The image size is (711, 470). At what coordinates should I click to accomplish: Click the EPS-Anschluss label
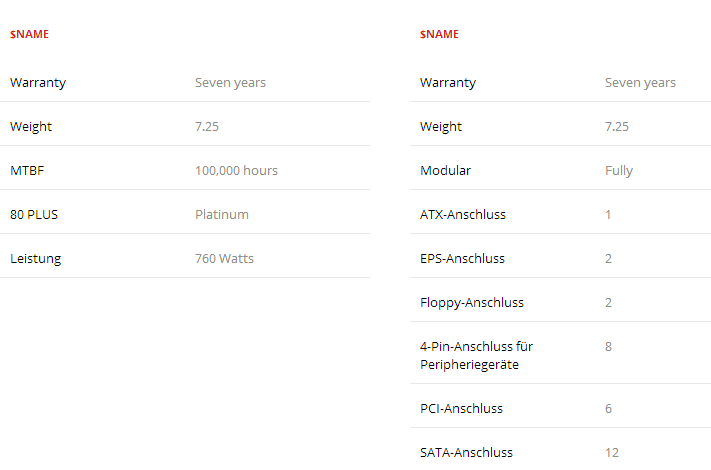point(462,259)
